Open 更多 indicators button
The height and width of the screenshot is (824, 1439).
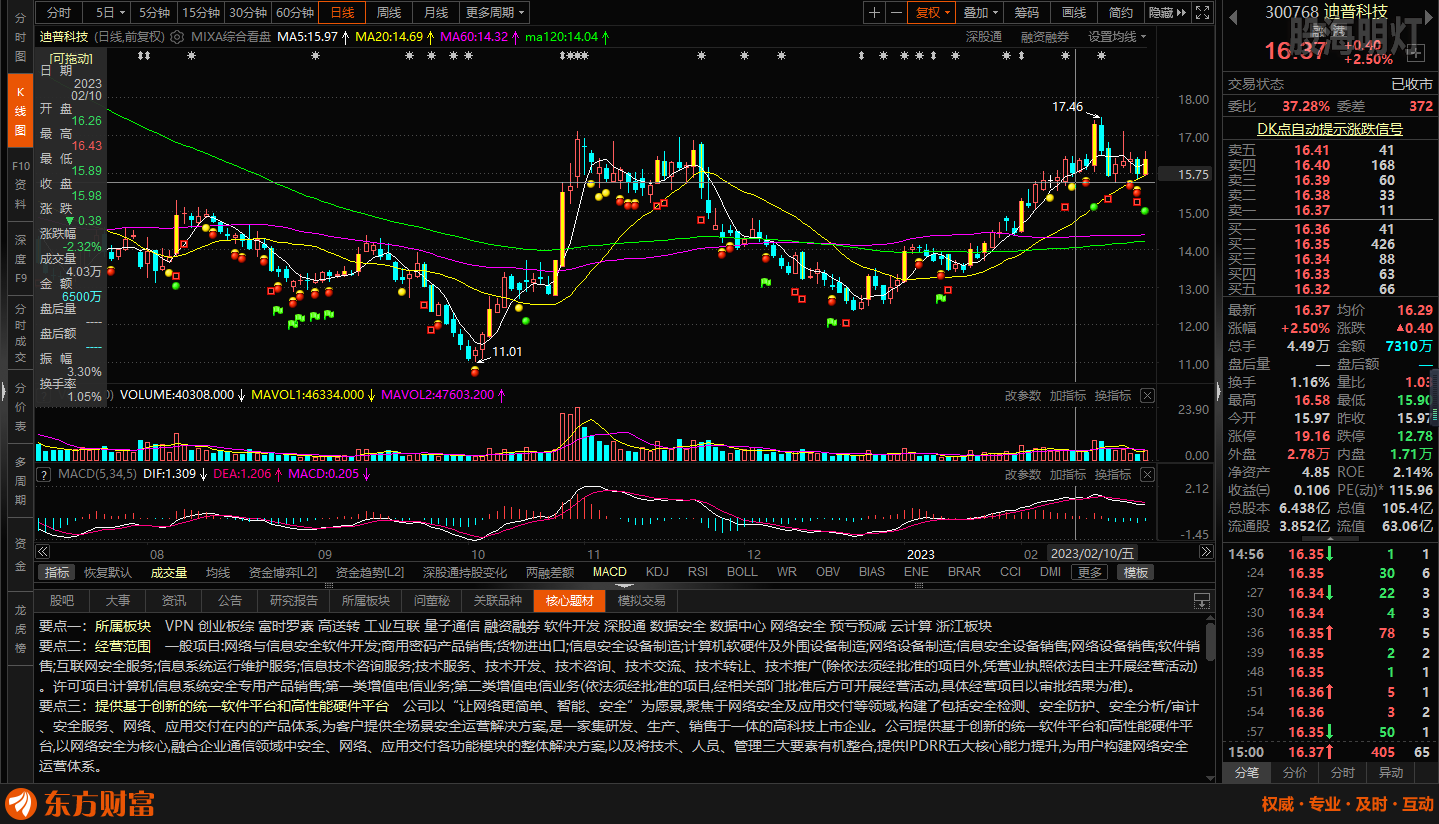coord(1089,573)
